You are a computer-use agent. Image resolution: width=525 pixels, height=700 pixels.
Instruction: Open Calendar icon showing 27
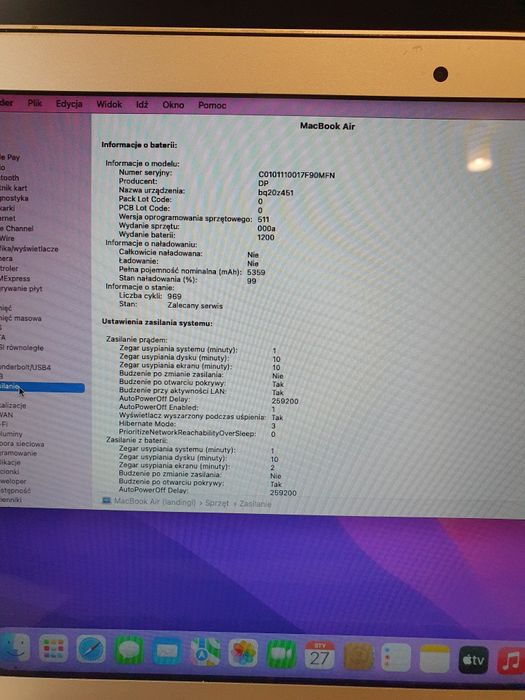320,655
